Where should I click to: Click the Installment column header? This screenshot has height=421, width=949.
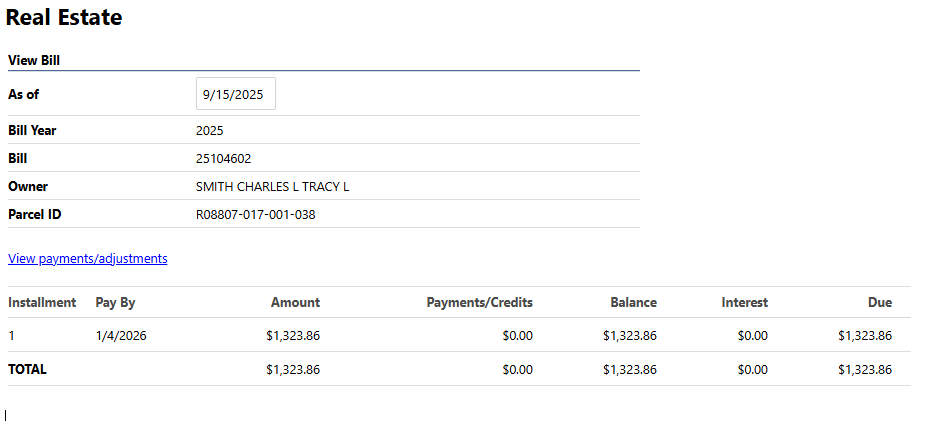point(42,302)
